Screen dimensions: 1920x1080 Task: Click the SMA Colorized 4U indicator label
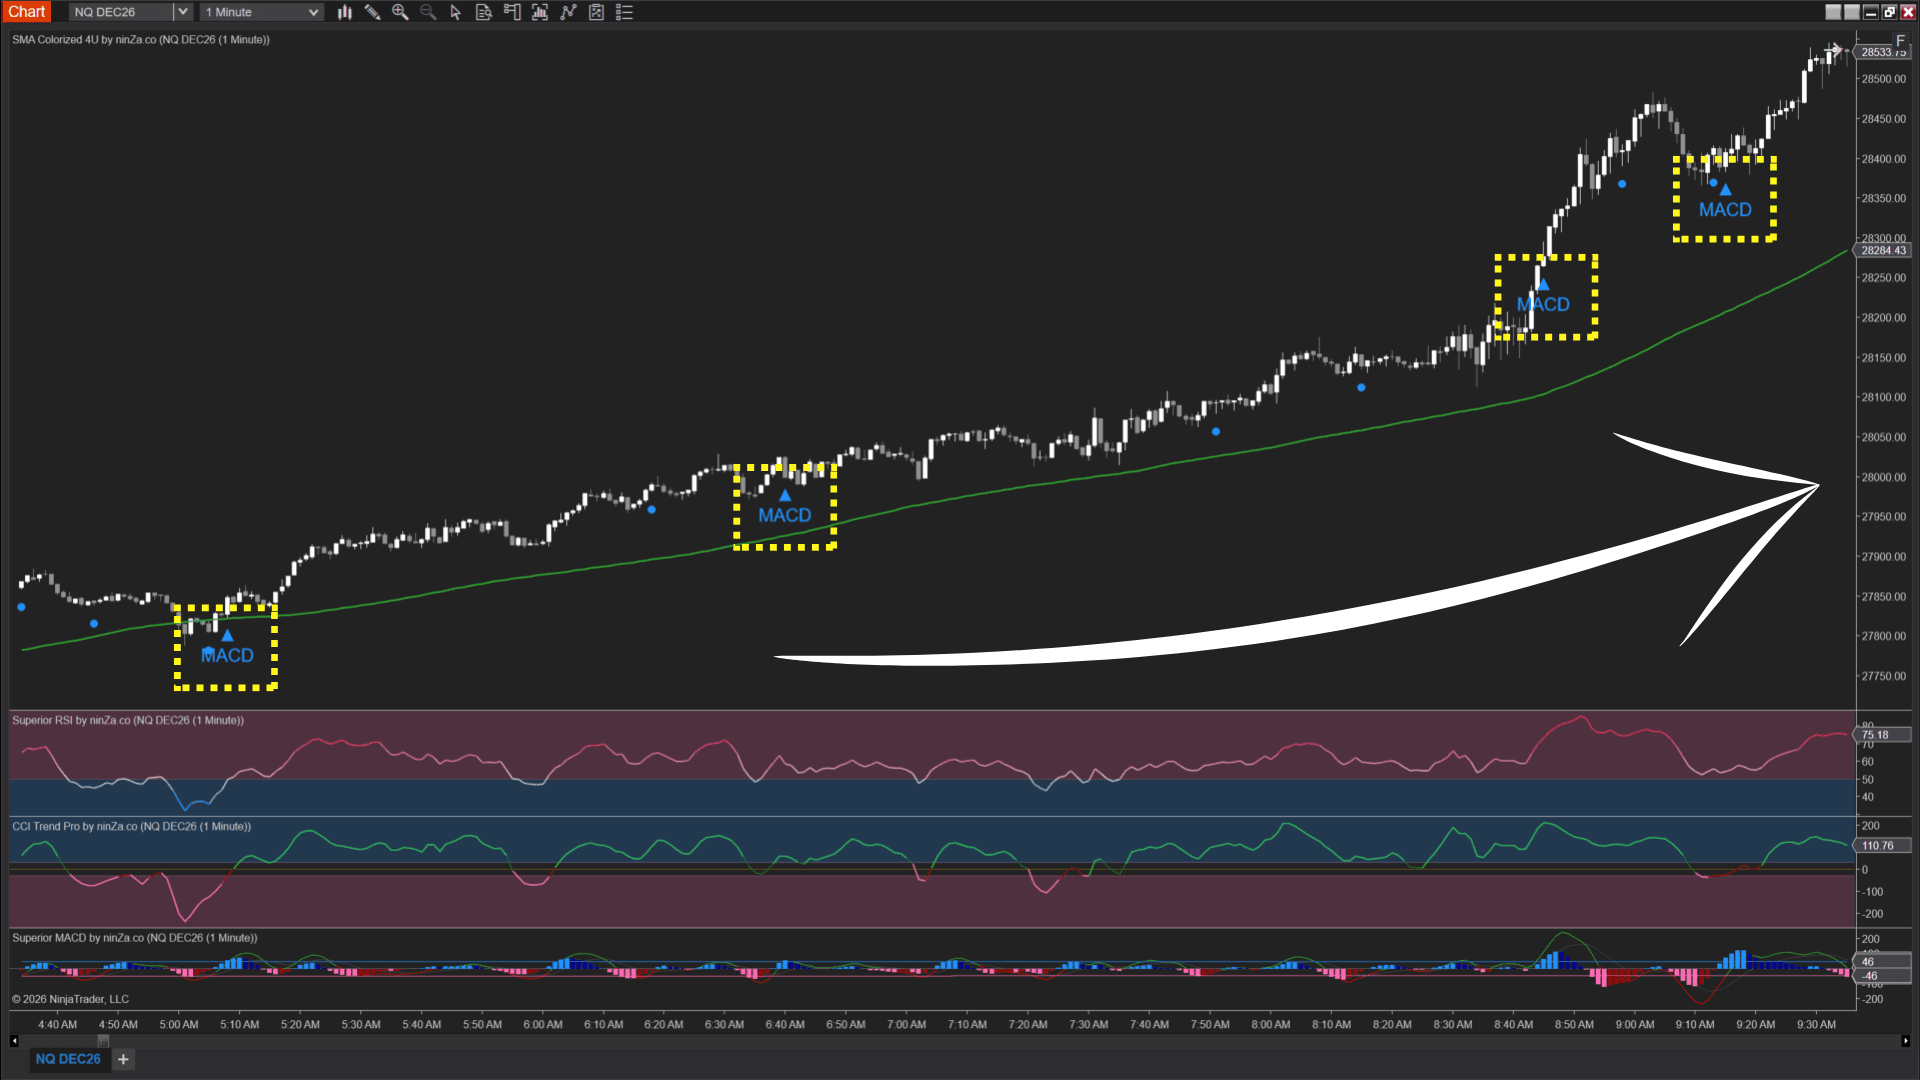click(x=140, y=40)
